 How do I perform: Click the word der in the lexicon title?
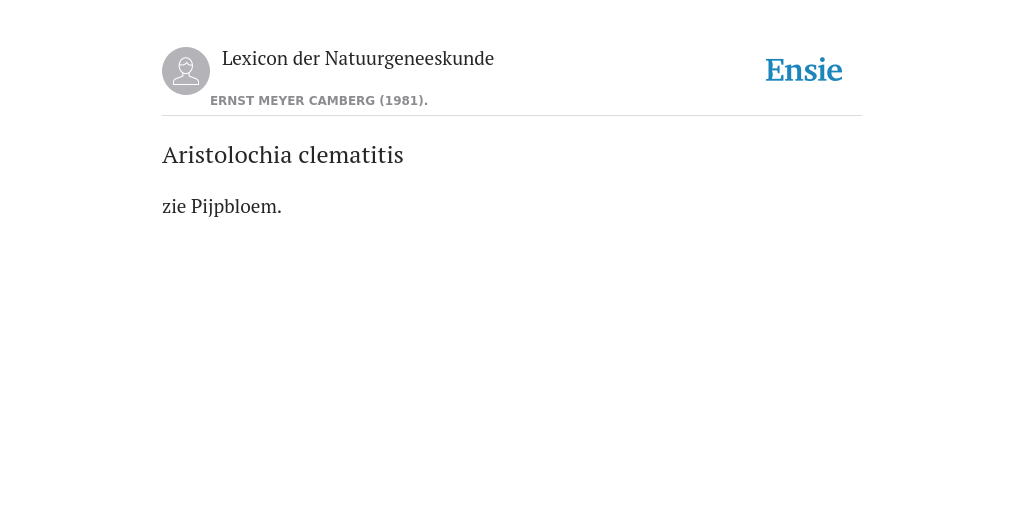(x=306, y=58)
